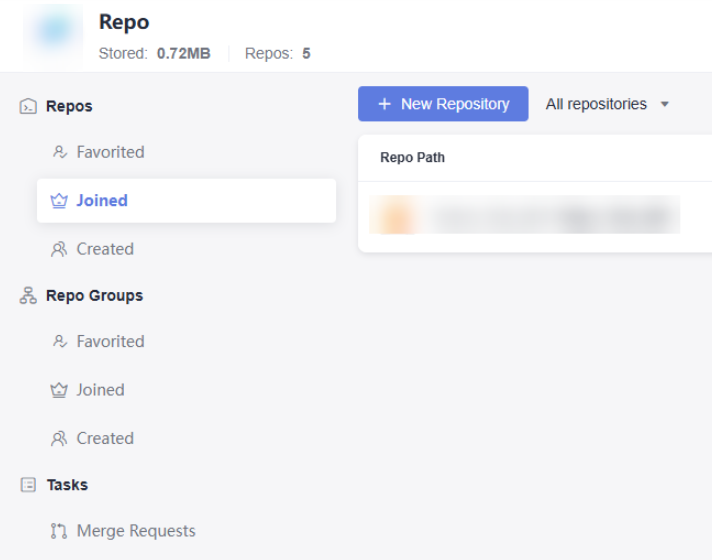Click the All repositories dropdown arrow
The image size is (712, 560).
pyautogui.click(x=665, y=104)
